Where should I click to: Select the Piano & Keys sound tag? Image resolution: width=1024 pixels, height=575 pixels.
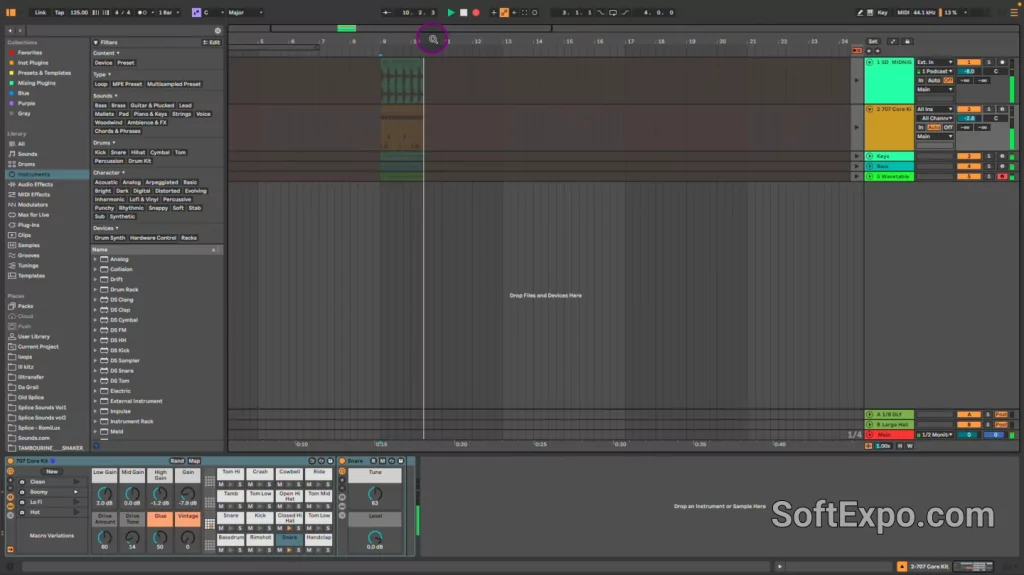pyautogui.click(x=150, y=114)
